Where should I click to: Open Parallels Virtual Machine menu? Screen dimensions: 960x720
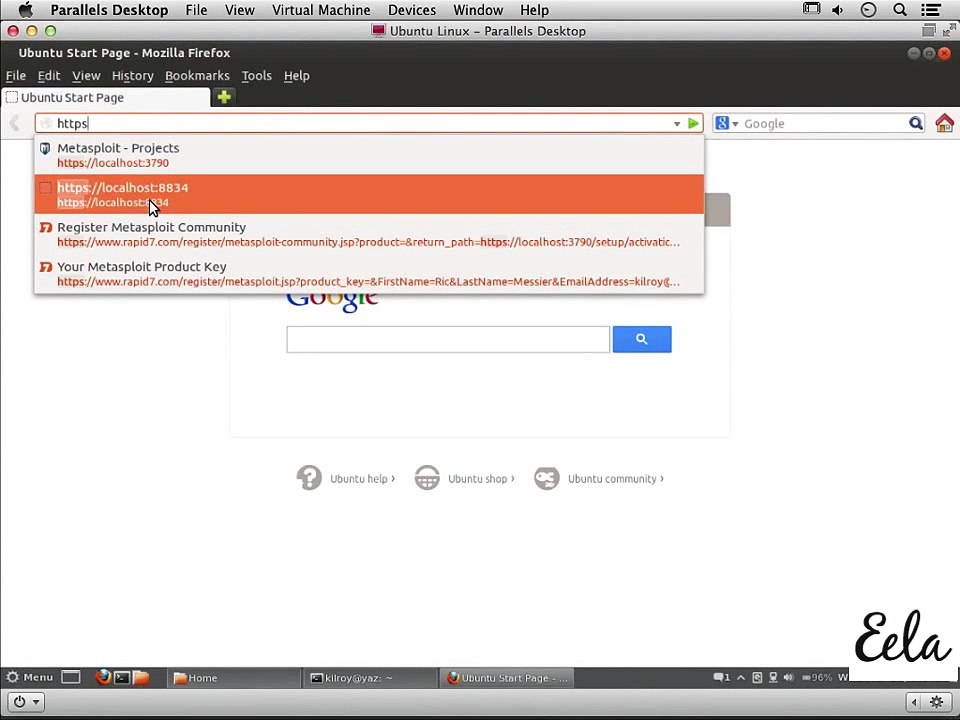point(321,10)
